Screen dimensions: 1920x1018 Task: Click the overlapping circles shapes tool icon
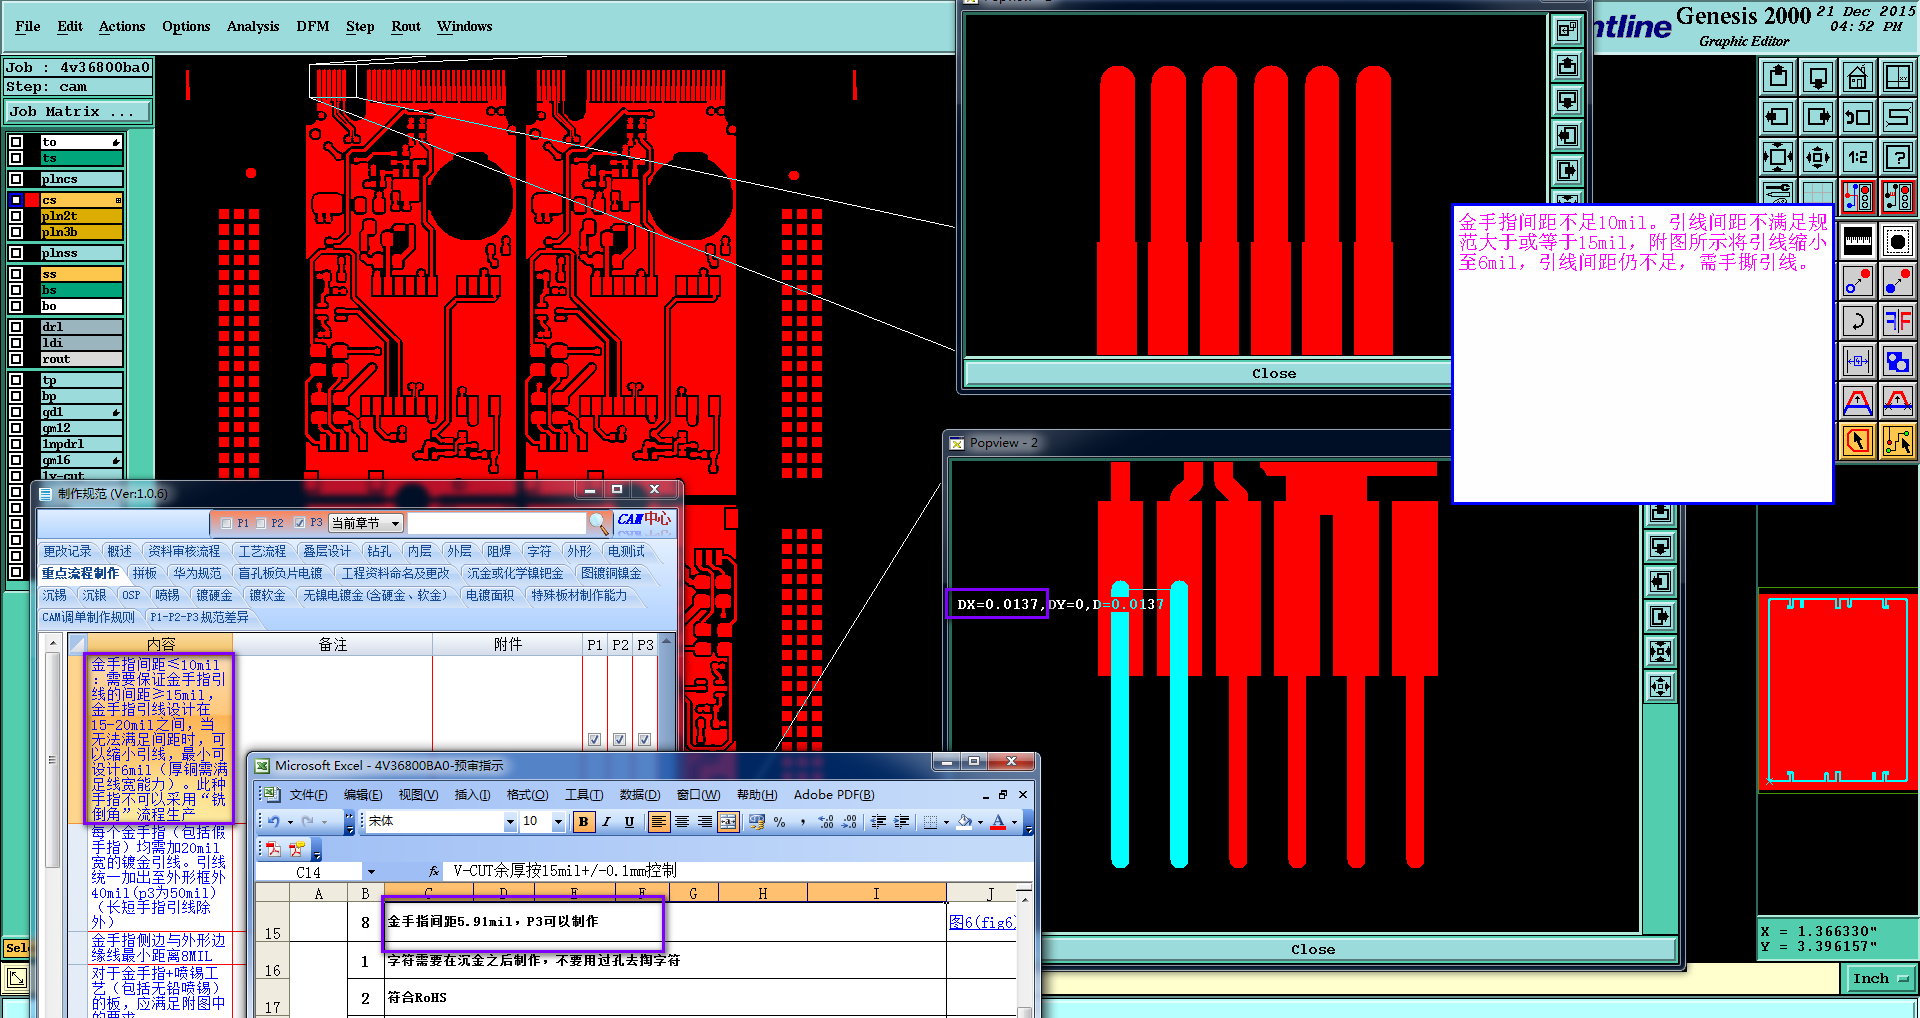pyautogui.click(x=1898, y=361)
